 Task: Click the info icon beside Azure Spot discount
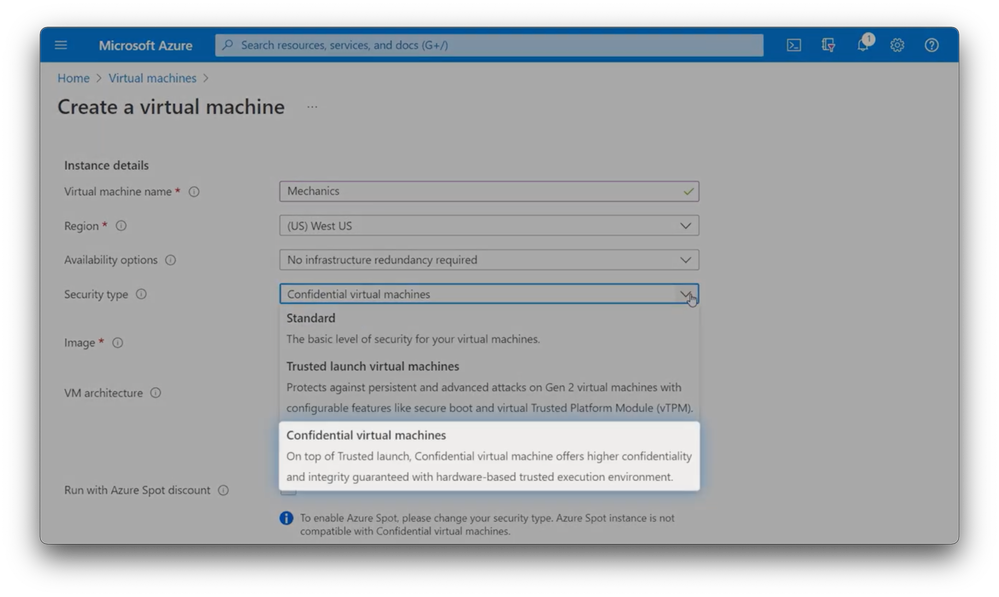point(224,491)
